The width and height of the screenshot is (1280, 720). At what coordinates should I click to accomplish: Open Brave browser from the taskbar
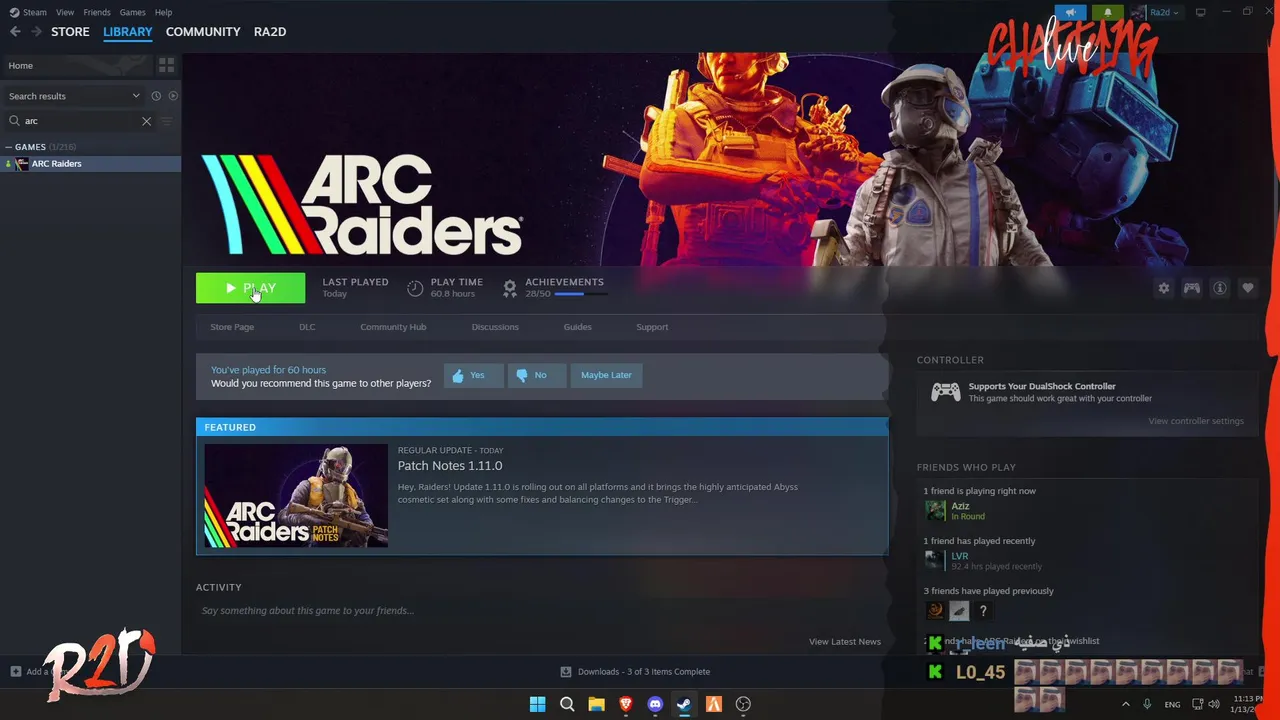pos(626,704)
